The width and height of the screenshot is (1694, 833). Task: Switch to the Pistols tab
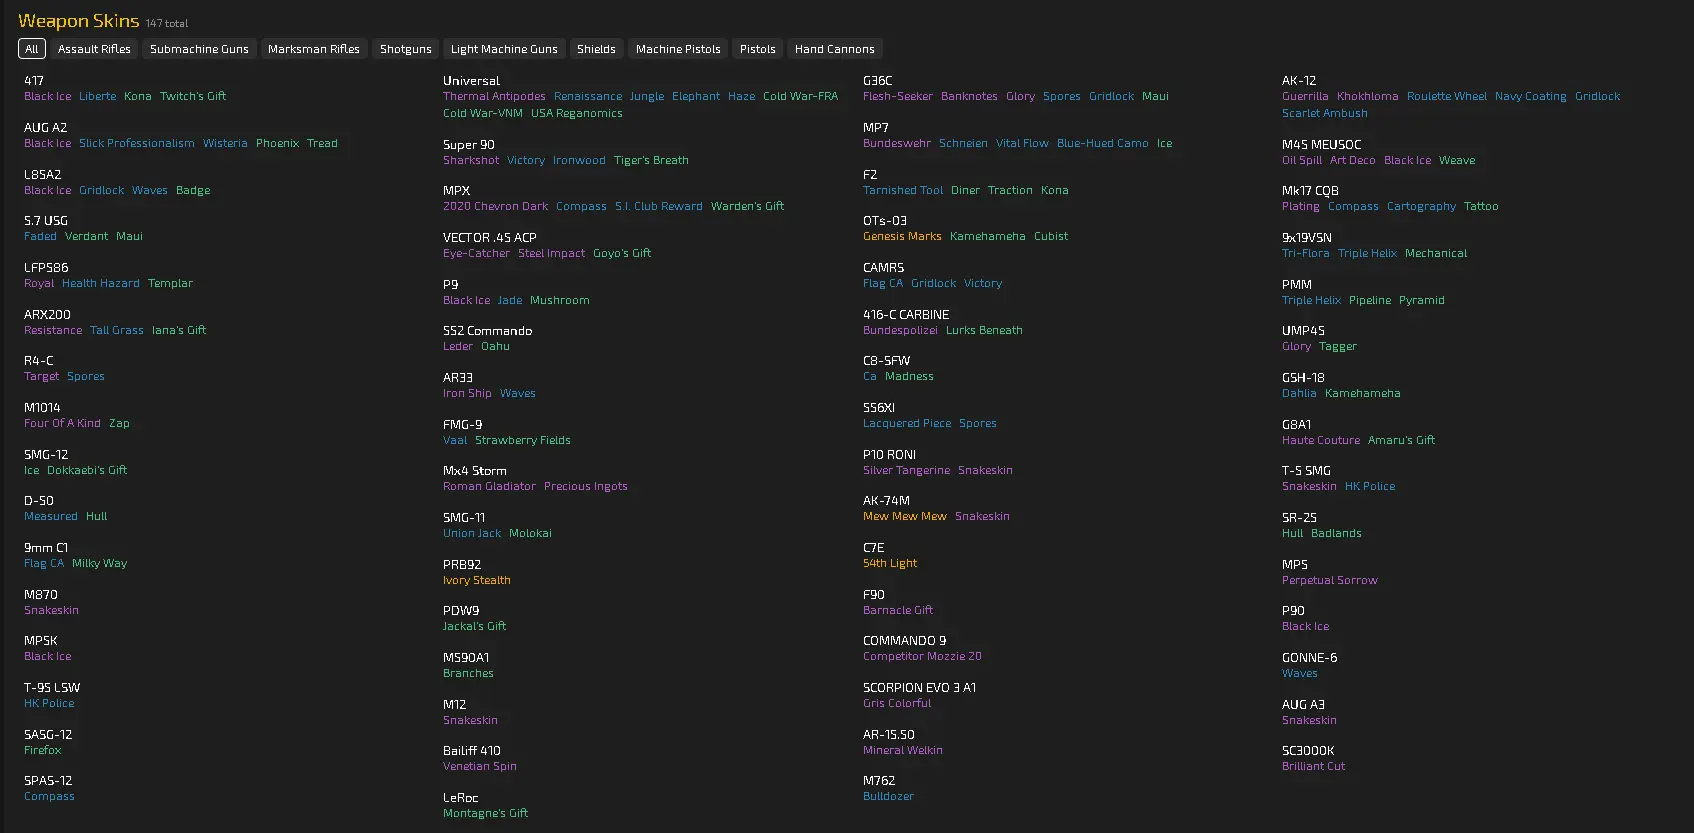click(x=758, y=49)
